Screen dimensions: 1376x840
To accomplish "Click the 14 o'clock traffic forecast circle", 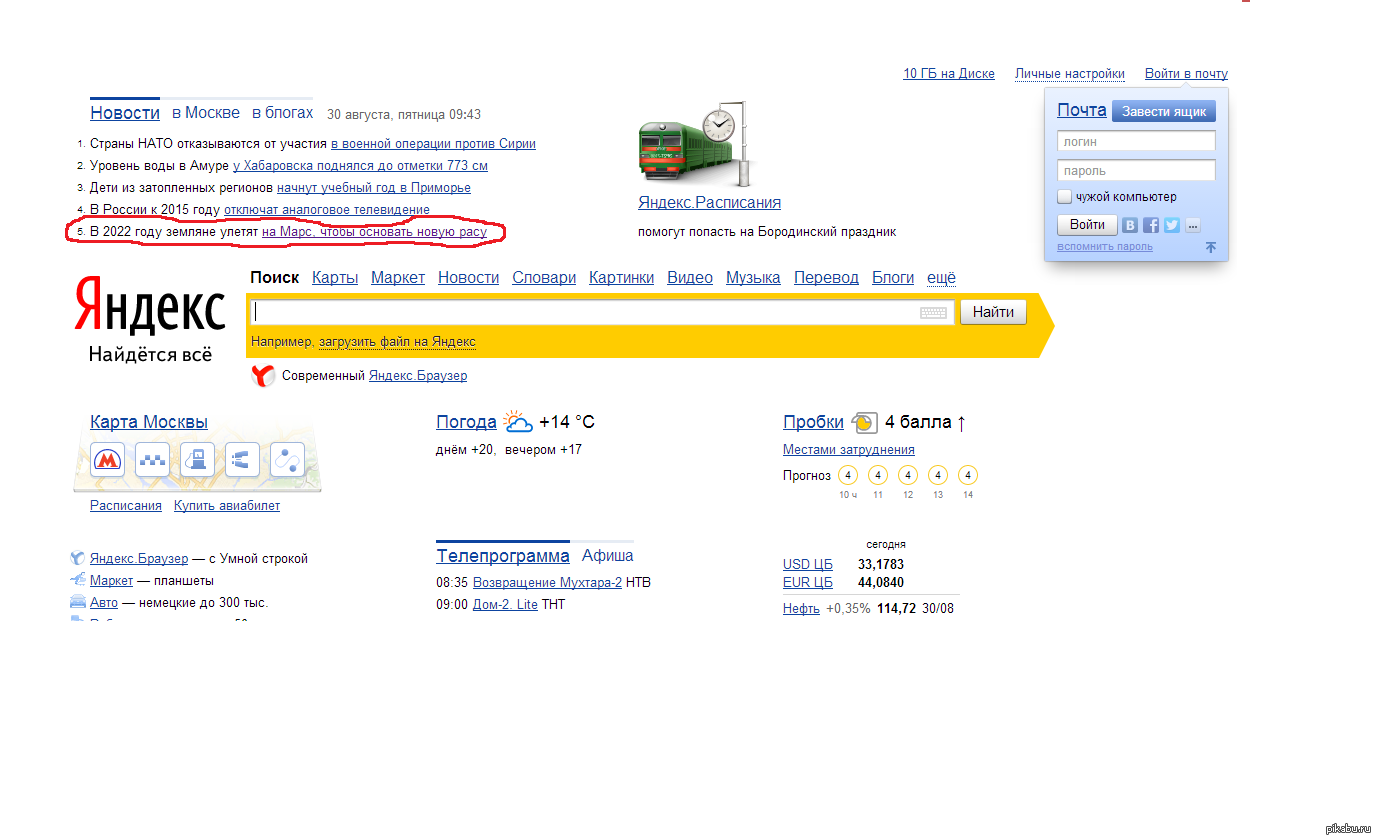I will [968, 475].
